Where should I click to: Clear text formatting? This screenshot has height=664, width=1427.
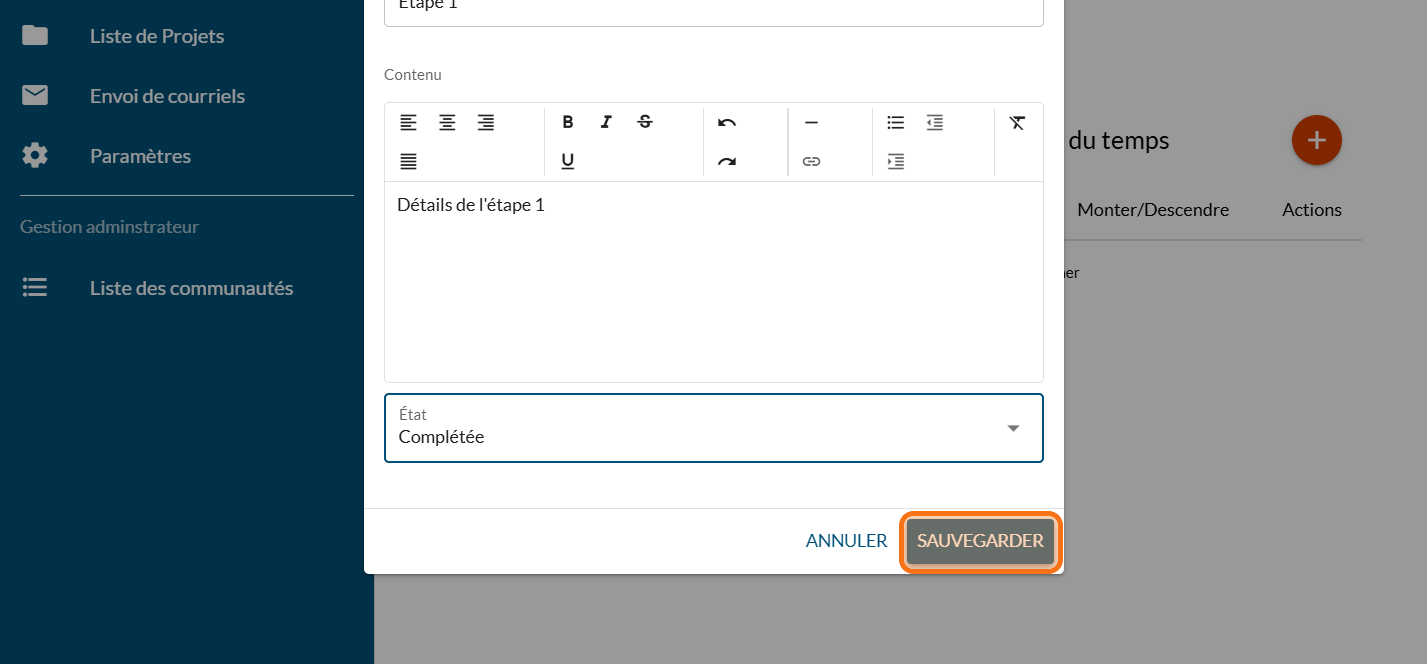pos(1017,123)
